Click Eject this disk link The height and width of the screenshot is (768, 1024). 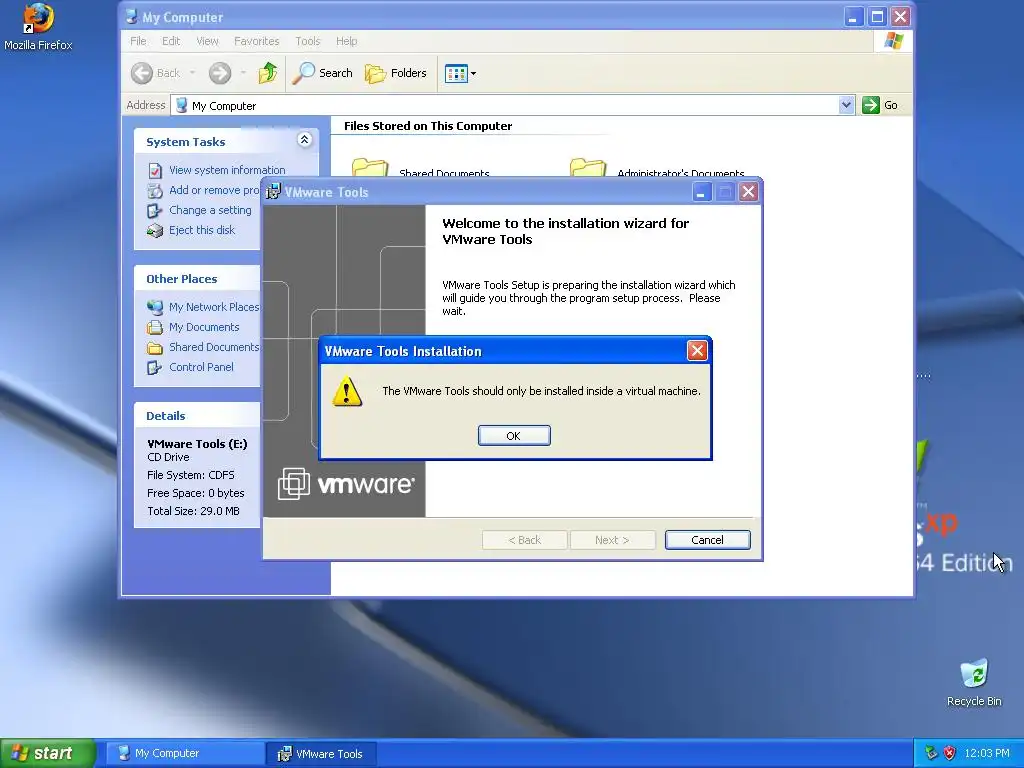click(202, 230)
